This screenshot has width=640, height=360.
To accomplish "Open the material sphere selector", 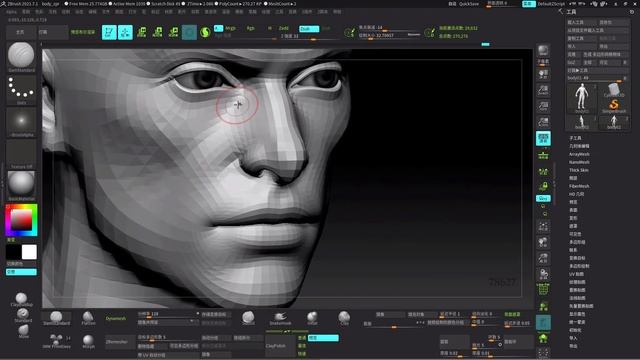I will pos(21,186).
